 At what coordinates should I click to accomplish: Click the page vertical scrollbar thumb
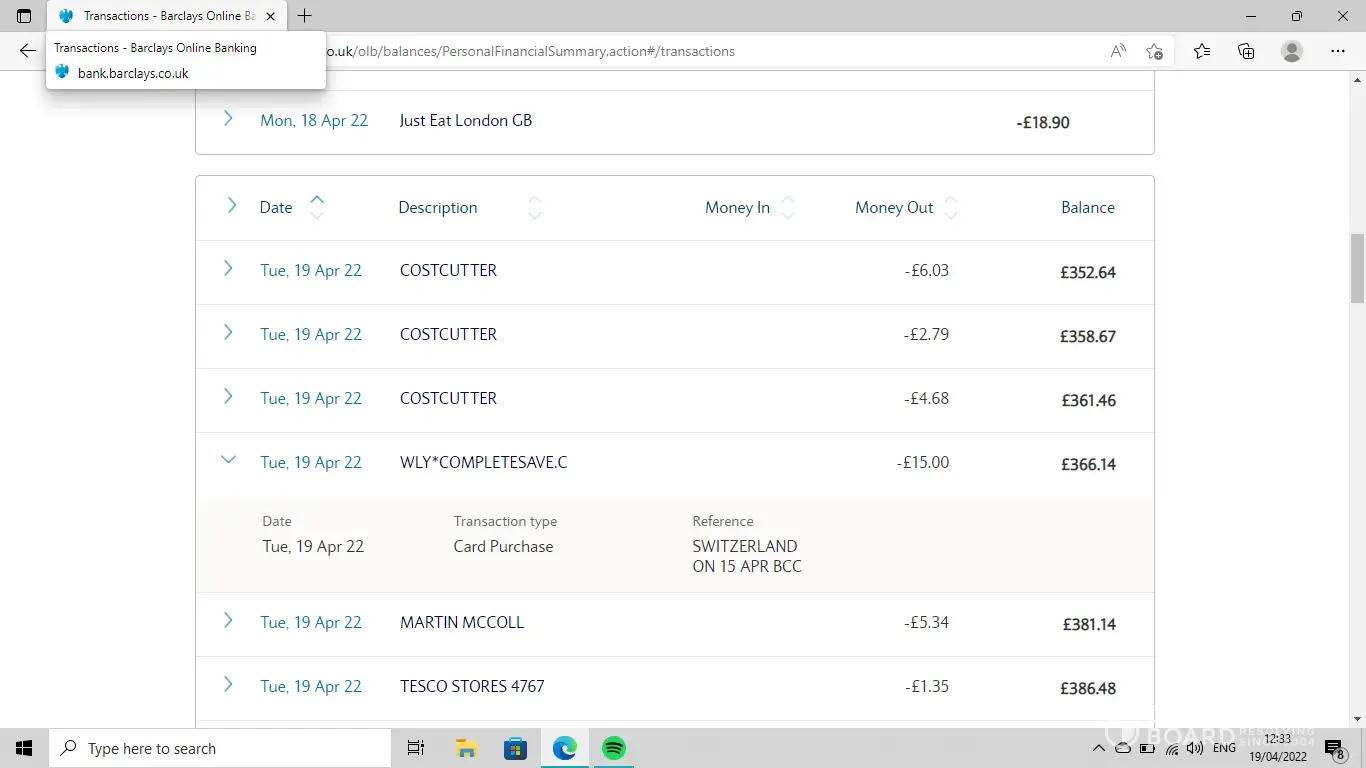(1357, 268)
